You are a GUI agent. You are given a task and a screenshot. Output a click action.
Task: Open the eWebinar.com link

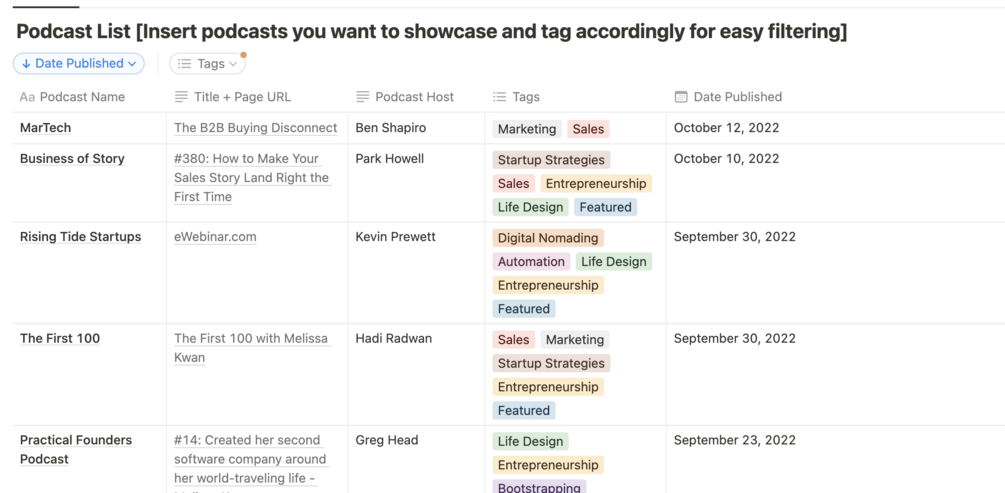pyautogui.click(x=215, y=237)
